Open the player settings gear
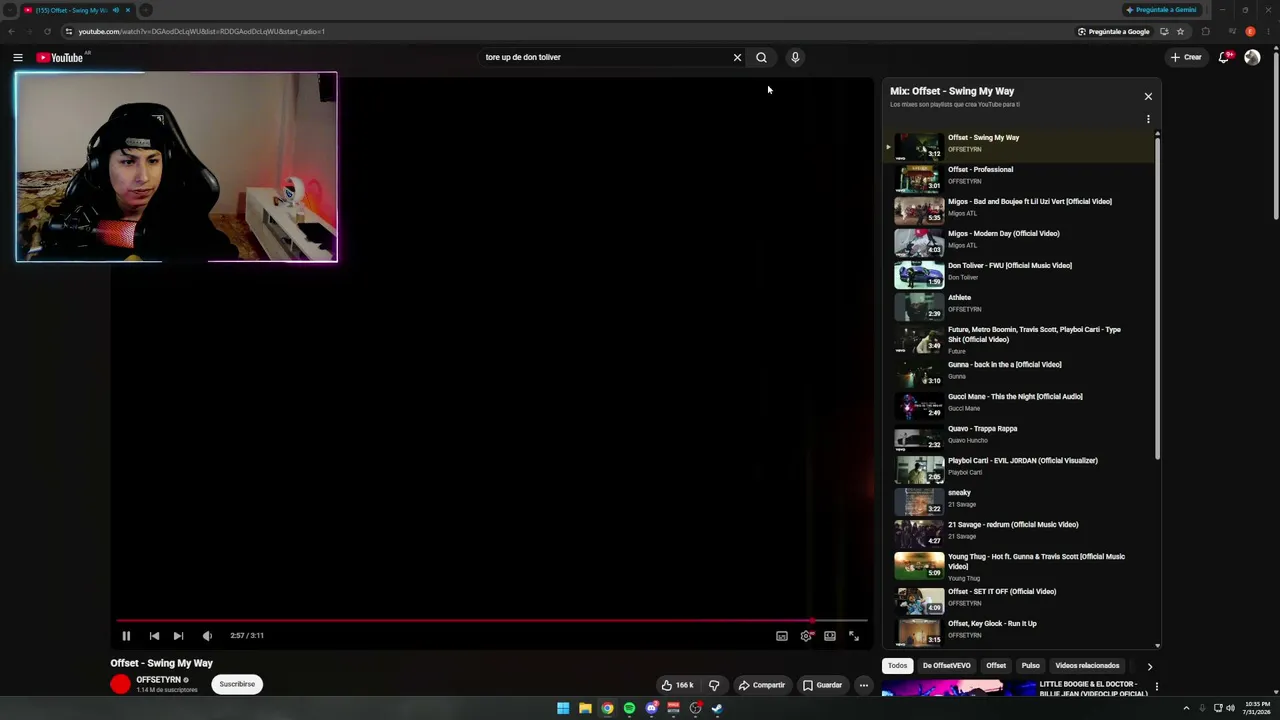Viewport: 1280px width, 720px height. pos(806,636)
